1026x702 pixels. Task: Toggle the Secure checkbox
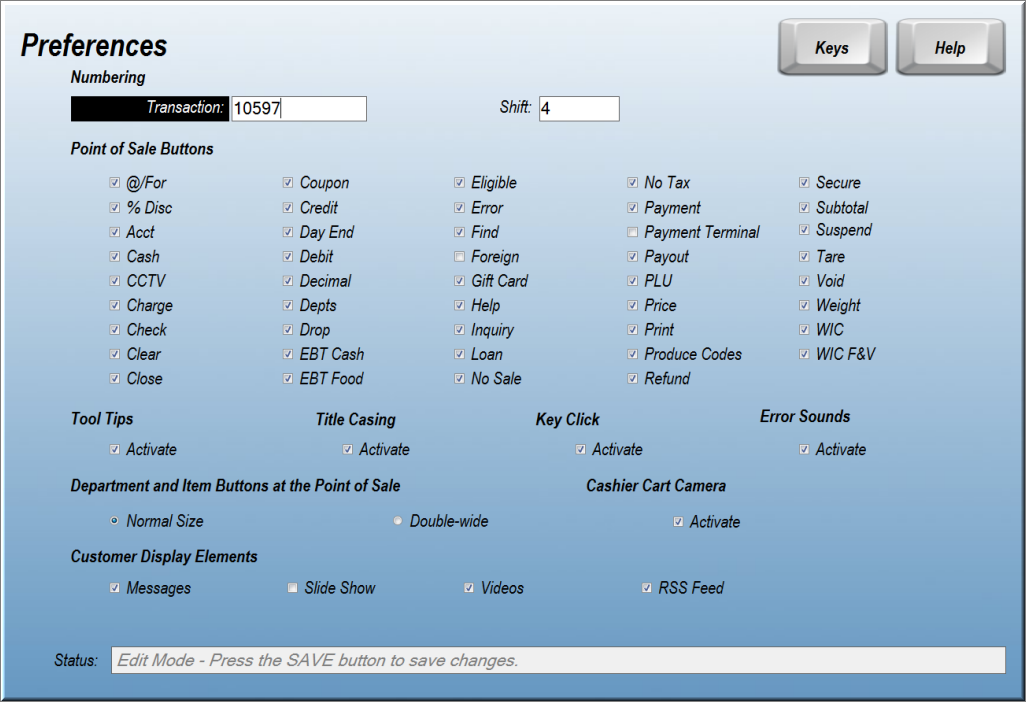tap(804, 183)
